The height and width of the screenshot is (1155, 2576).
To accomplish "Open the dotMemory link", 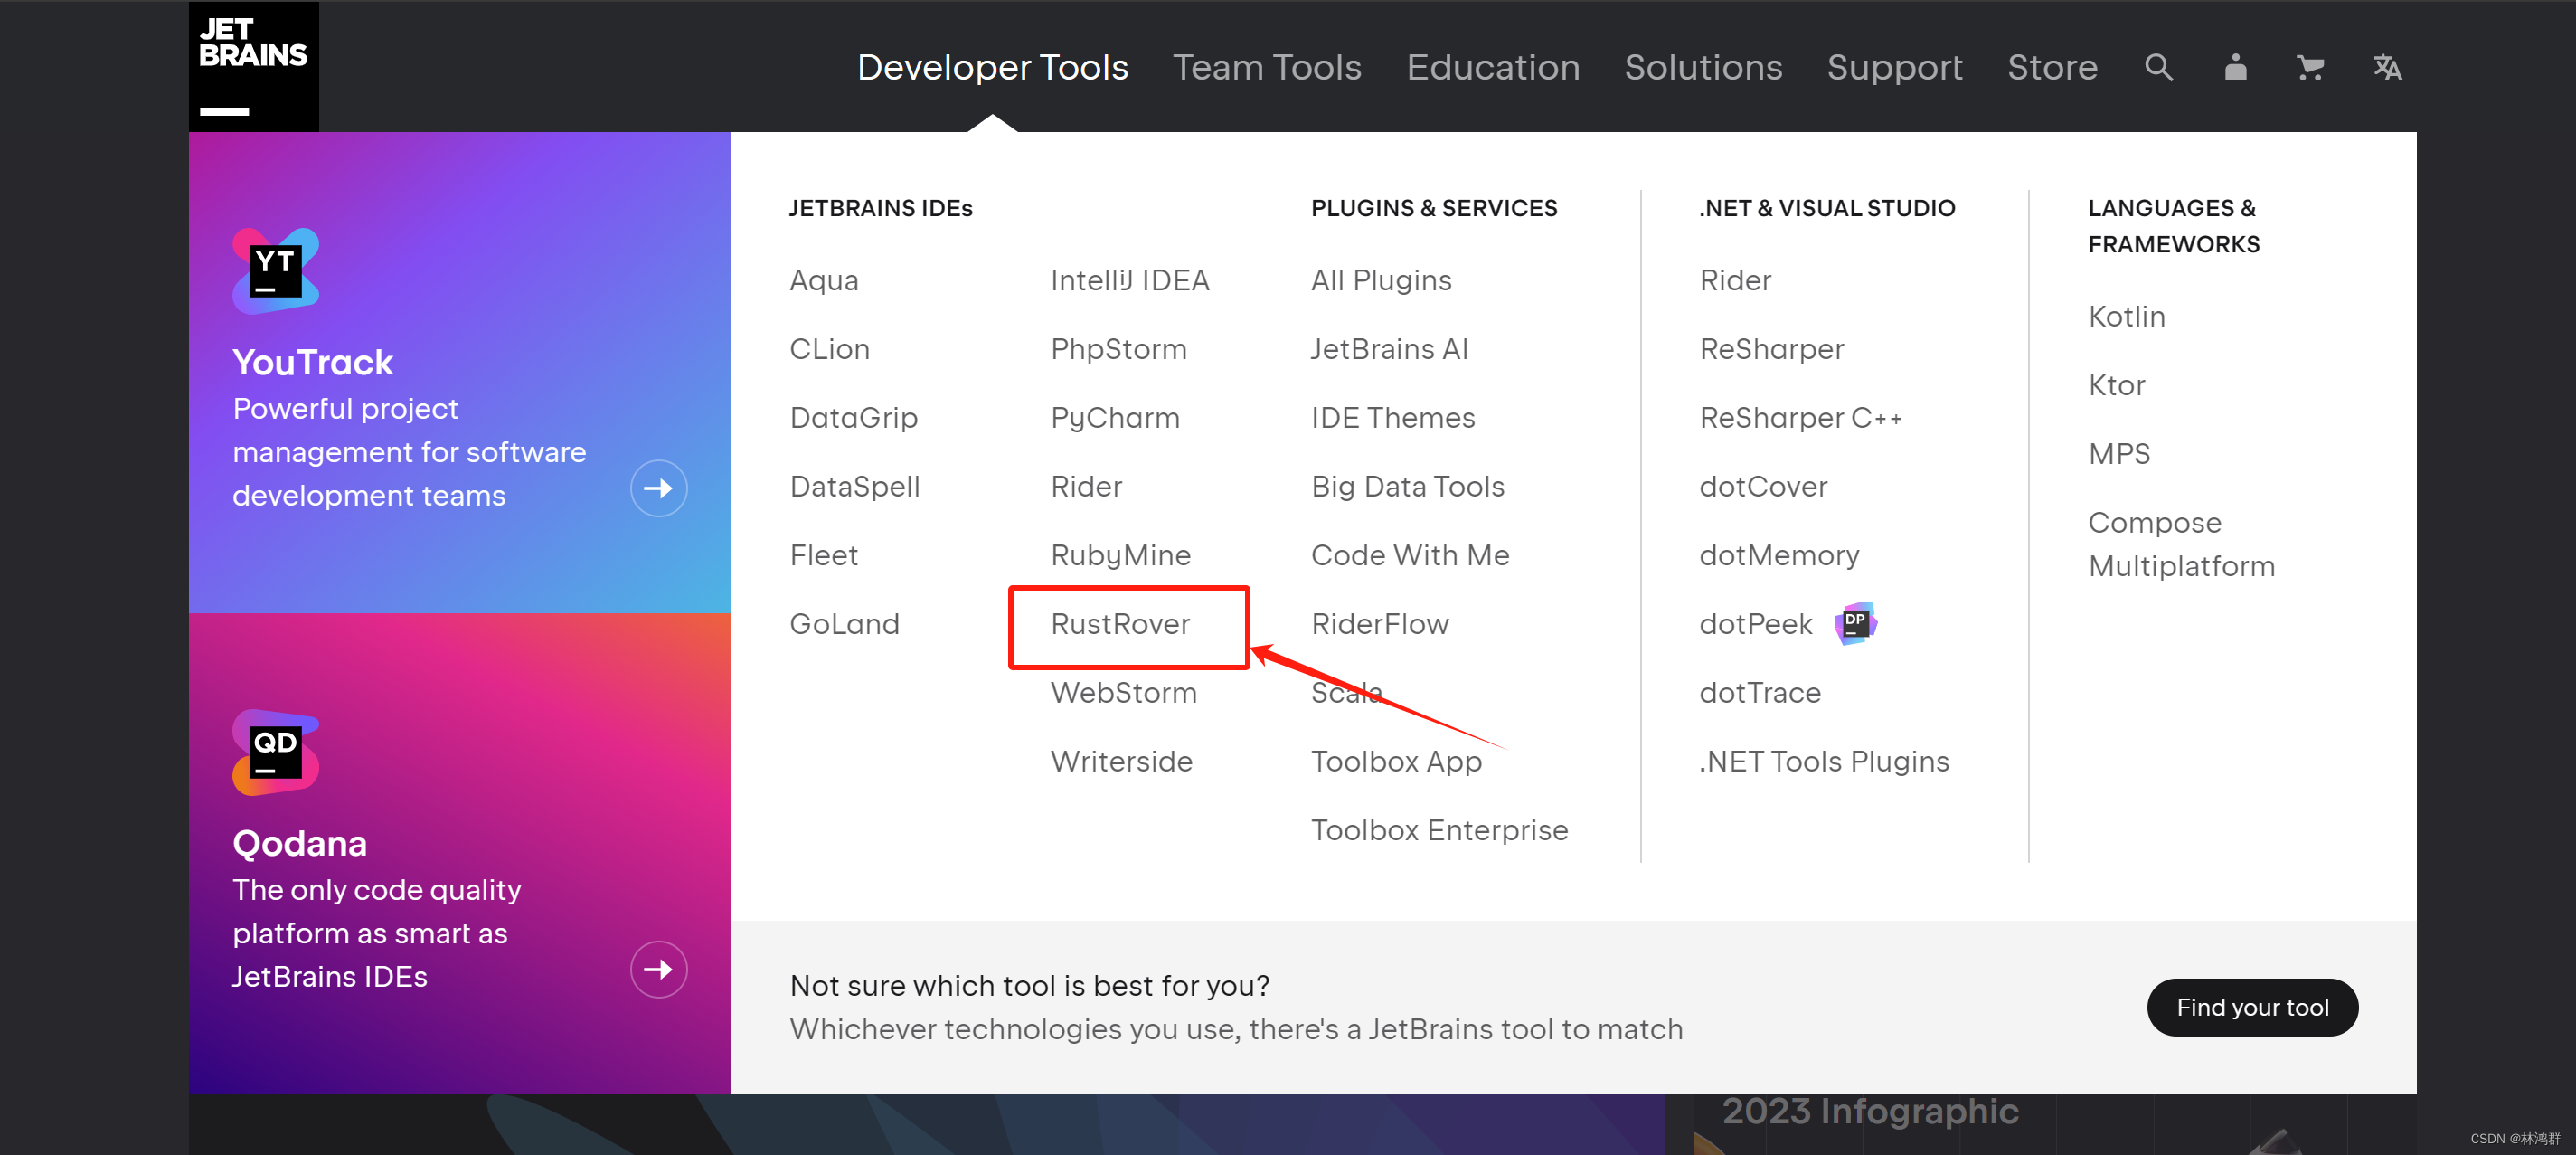I will 1779,555.
